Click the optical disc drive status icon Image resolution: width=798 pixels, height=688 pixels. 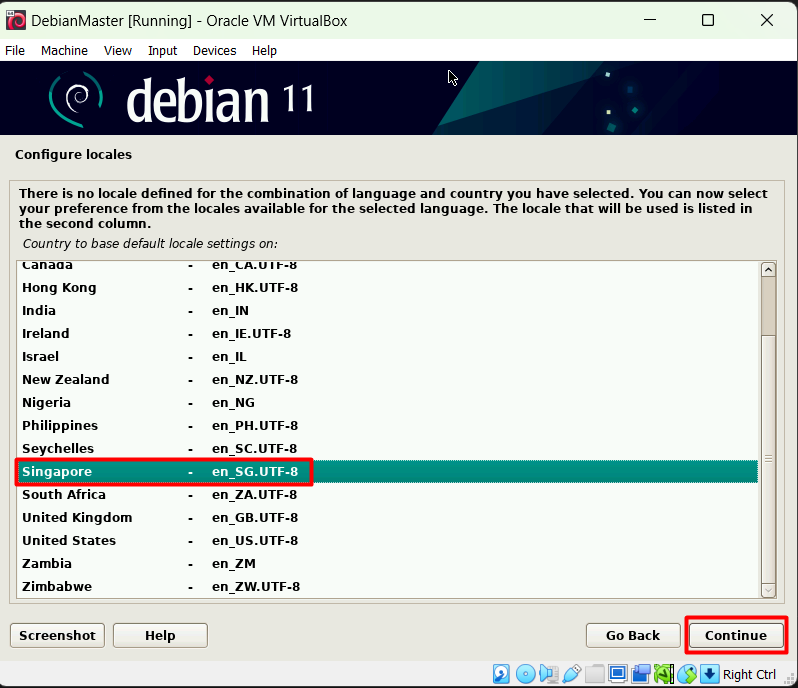pos(525,674)
